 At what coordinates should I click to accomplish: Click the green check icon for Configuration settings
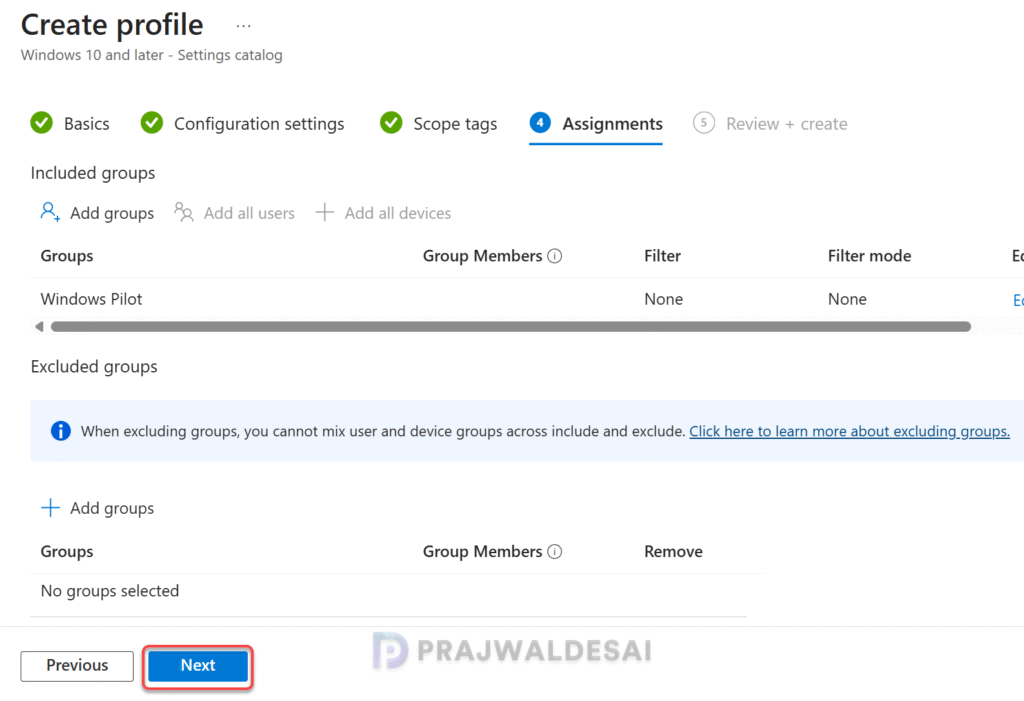(x=152, y=123)
